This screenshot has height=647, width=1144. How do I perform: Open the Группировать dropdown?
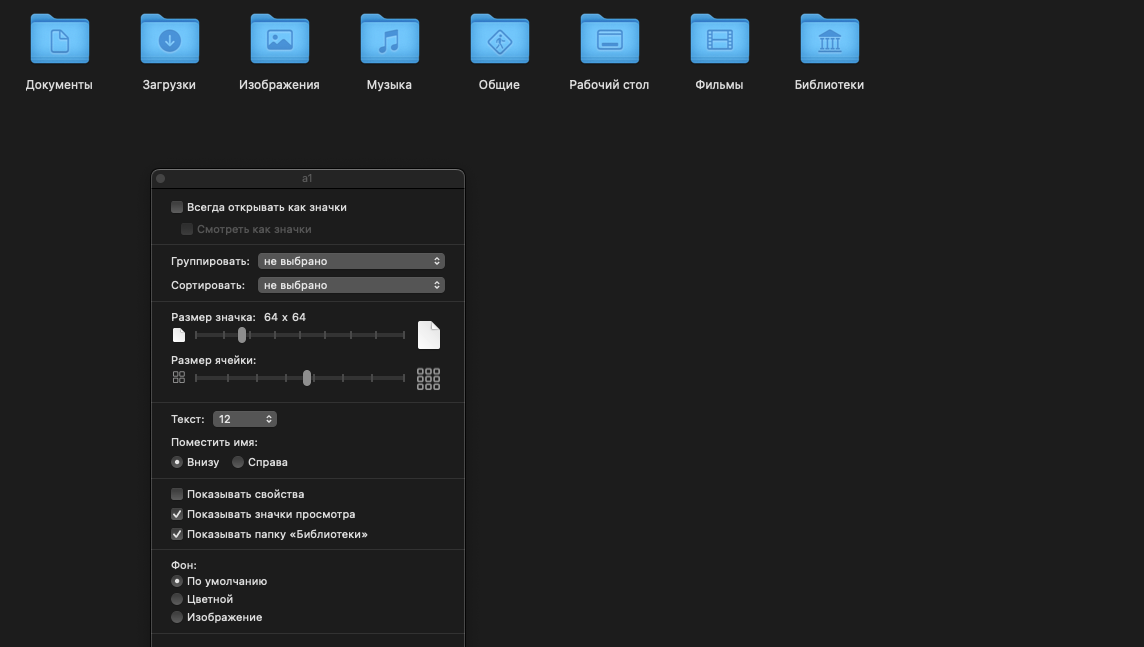(x=351, y=261)
